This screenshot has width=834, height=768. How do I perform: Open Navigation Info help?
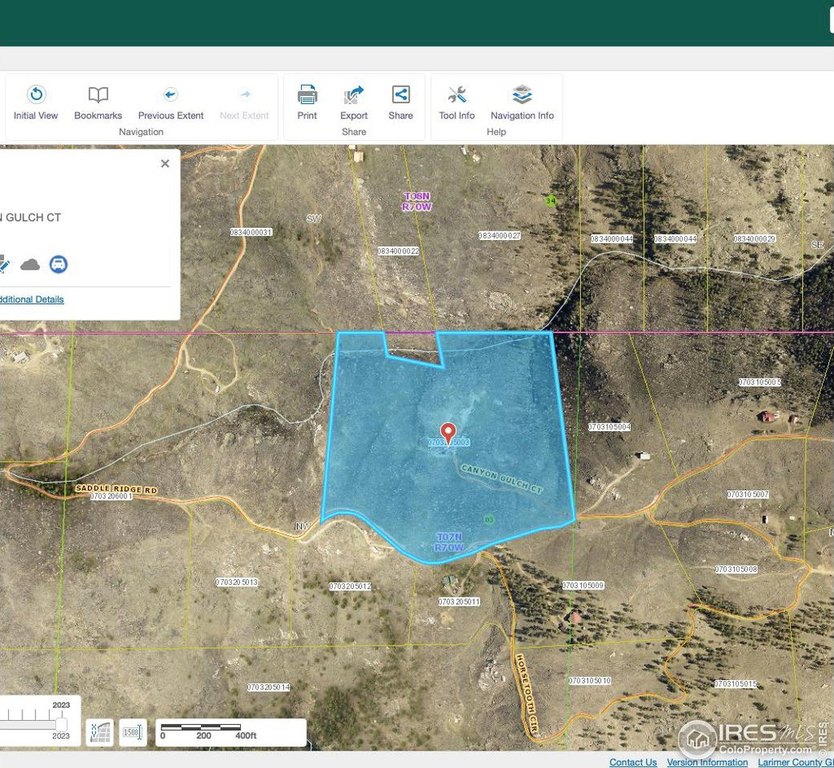click(522, 95)
